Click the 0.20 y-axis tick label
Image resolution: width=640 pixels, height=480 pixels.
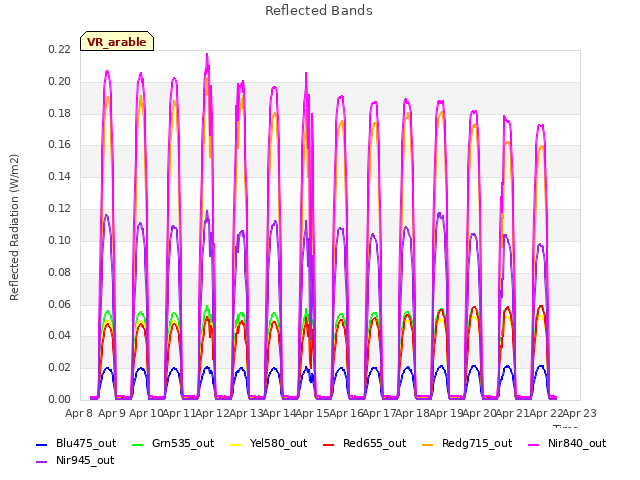coord(60,81)
